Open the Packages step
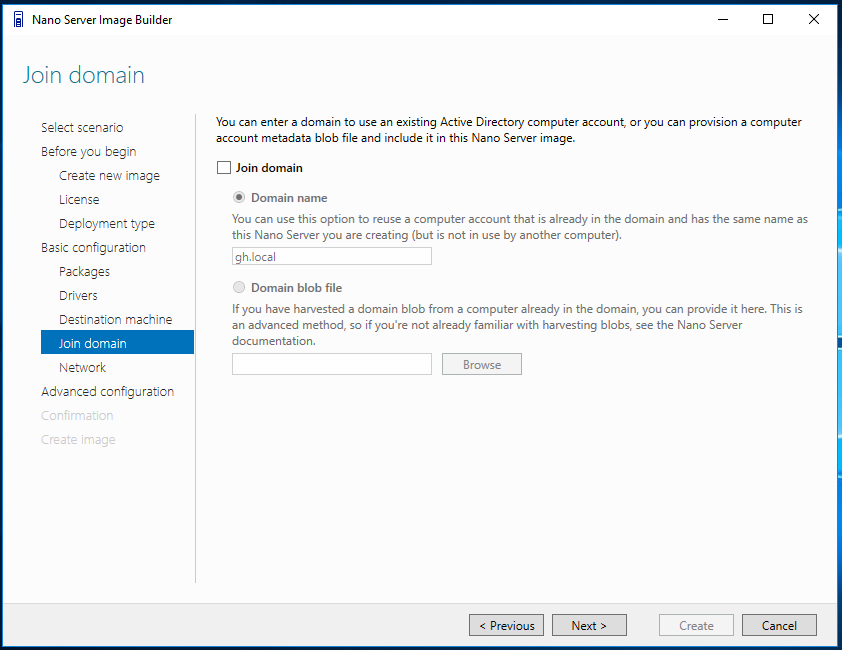This screenshot has height=650, width=842. click(x=84, y=272)
